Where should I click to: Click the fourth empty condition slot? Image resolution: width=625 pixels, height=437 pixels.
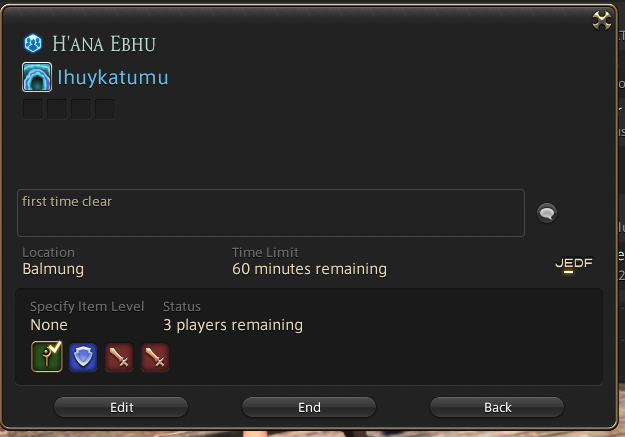[105, 109]
